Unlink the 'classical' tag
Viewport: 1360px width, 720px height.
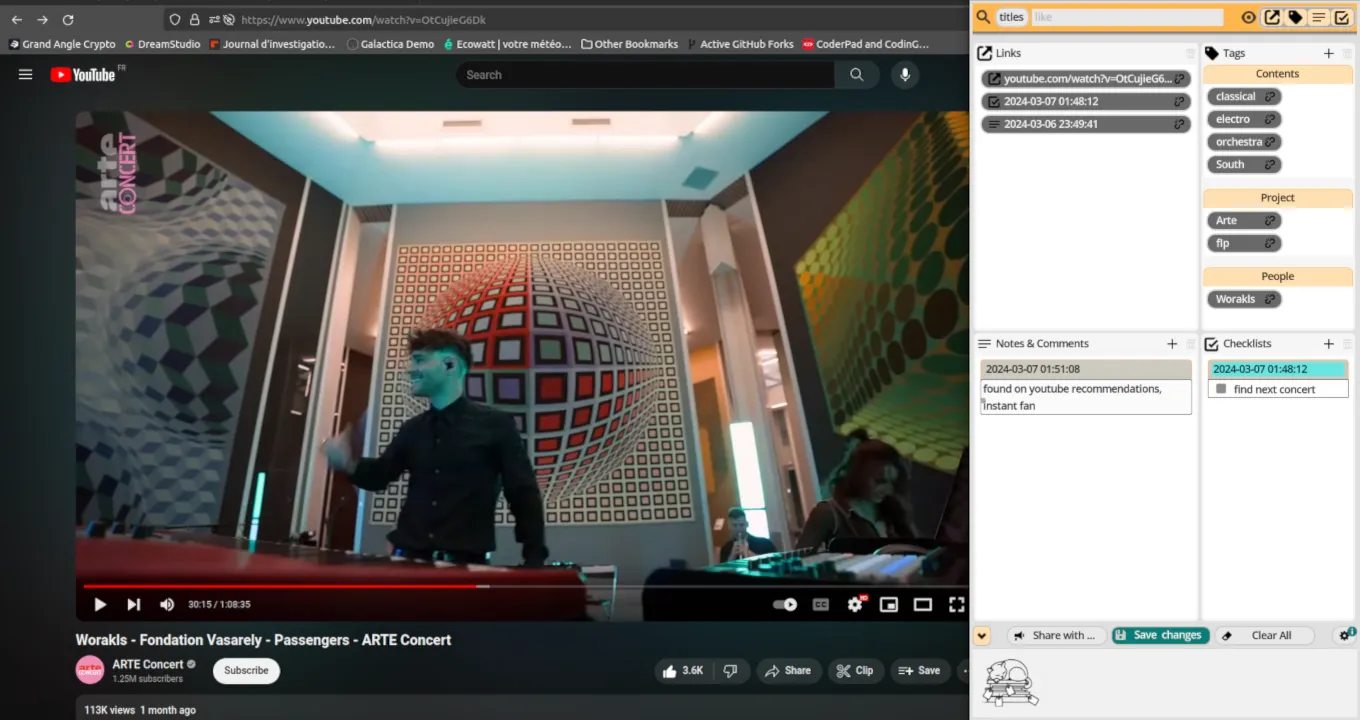[x=1270, y=96]
